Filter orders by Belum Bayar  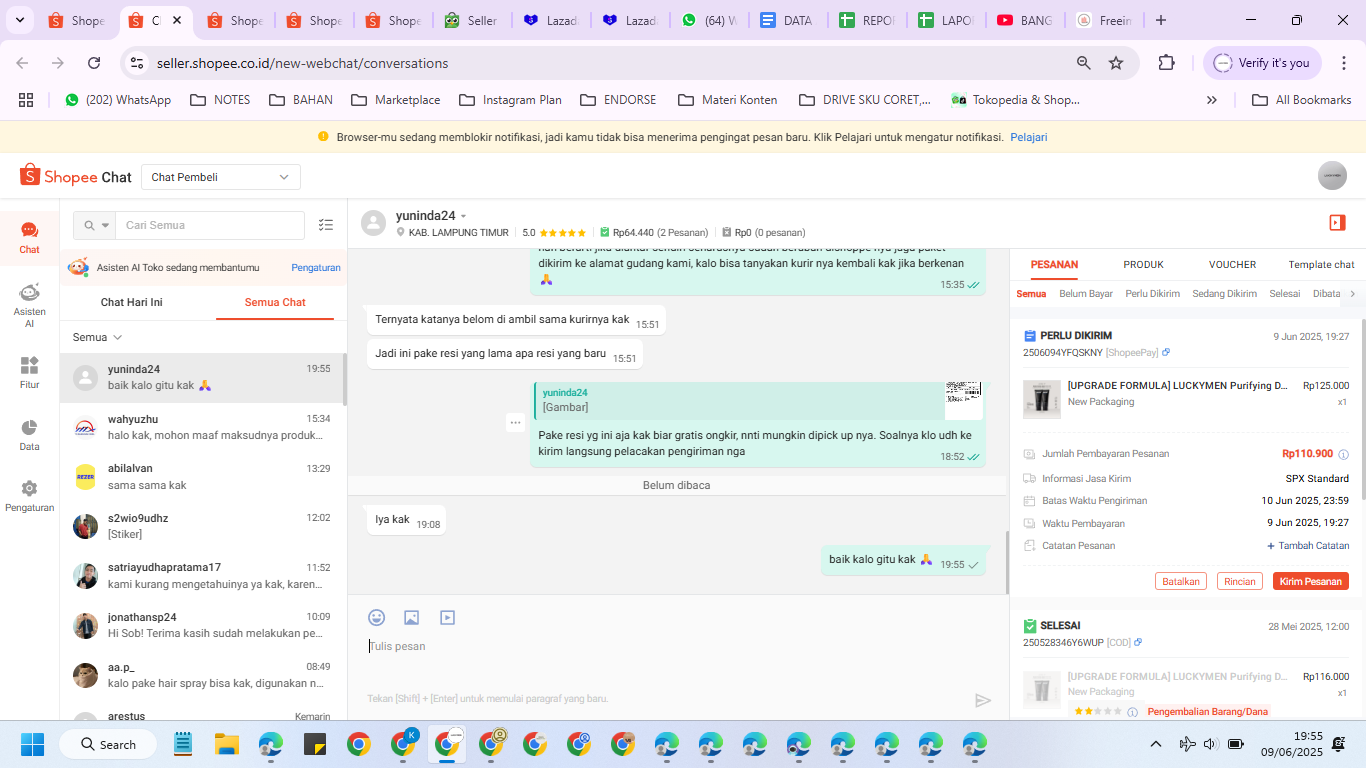pyautogui.click(x=1086, y=294)
